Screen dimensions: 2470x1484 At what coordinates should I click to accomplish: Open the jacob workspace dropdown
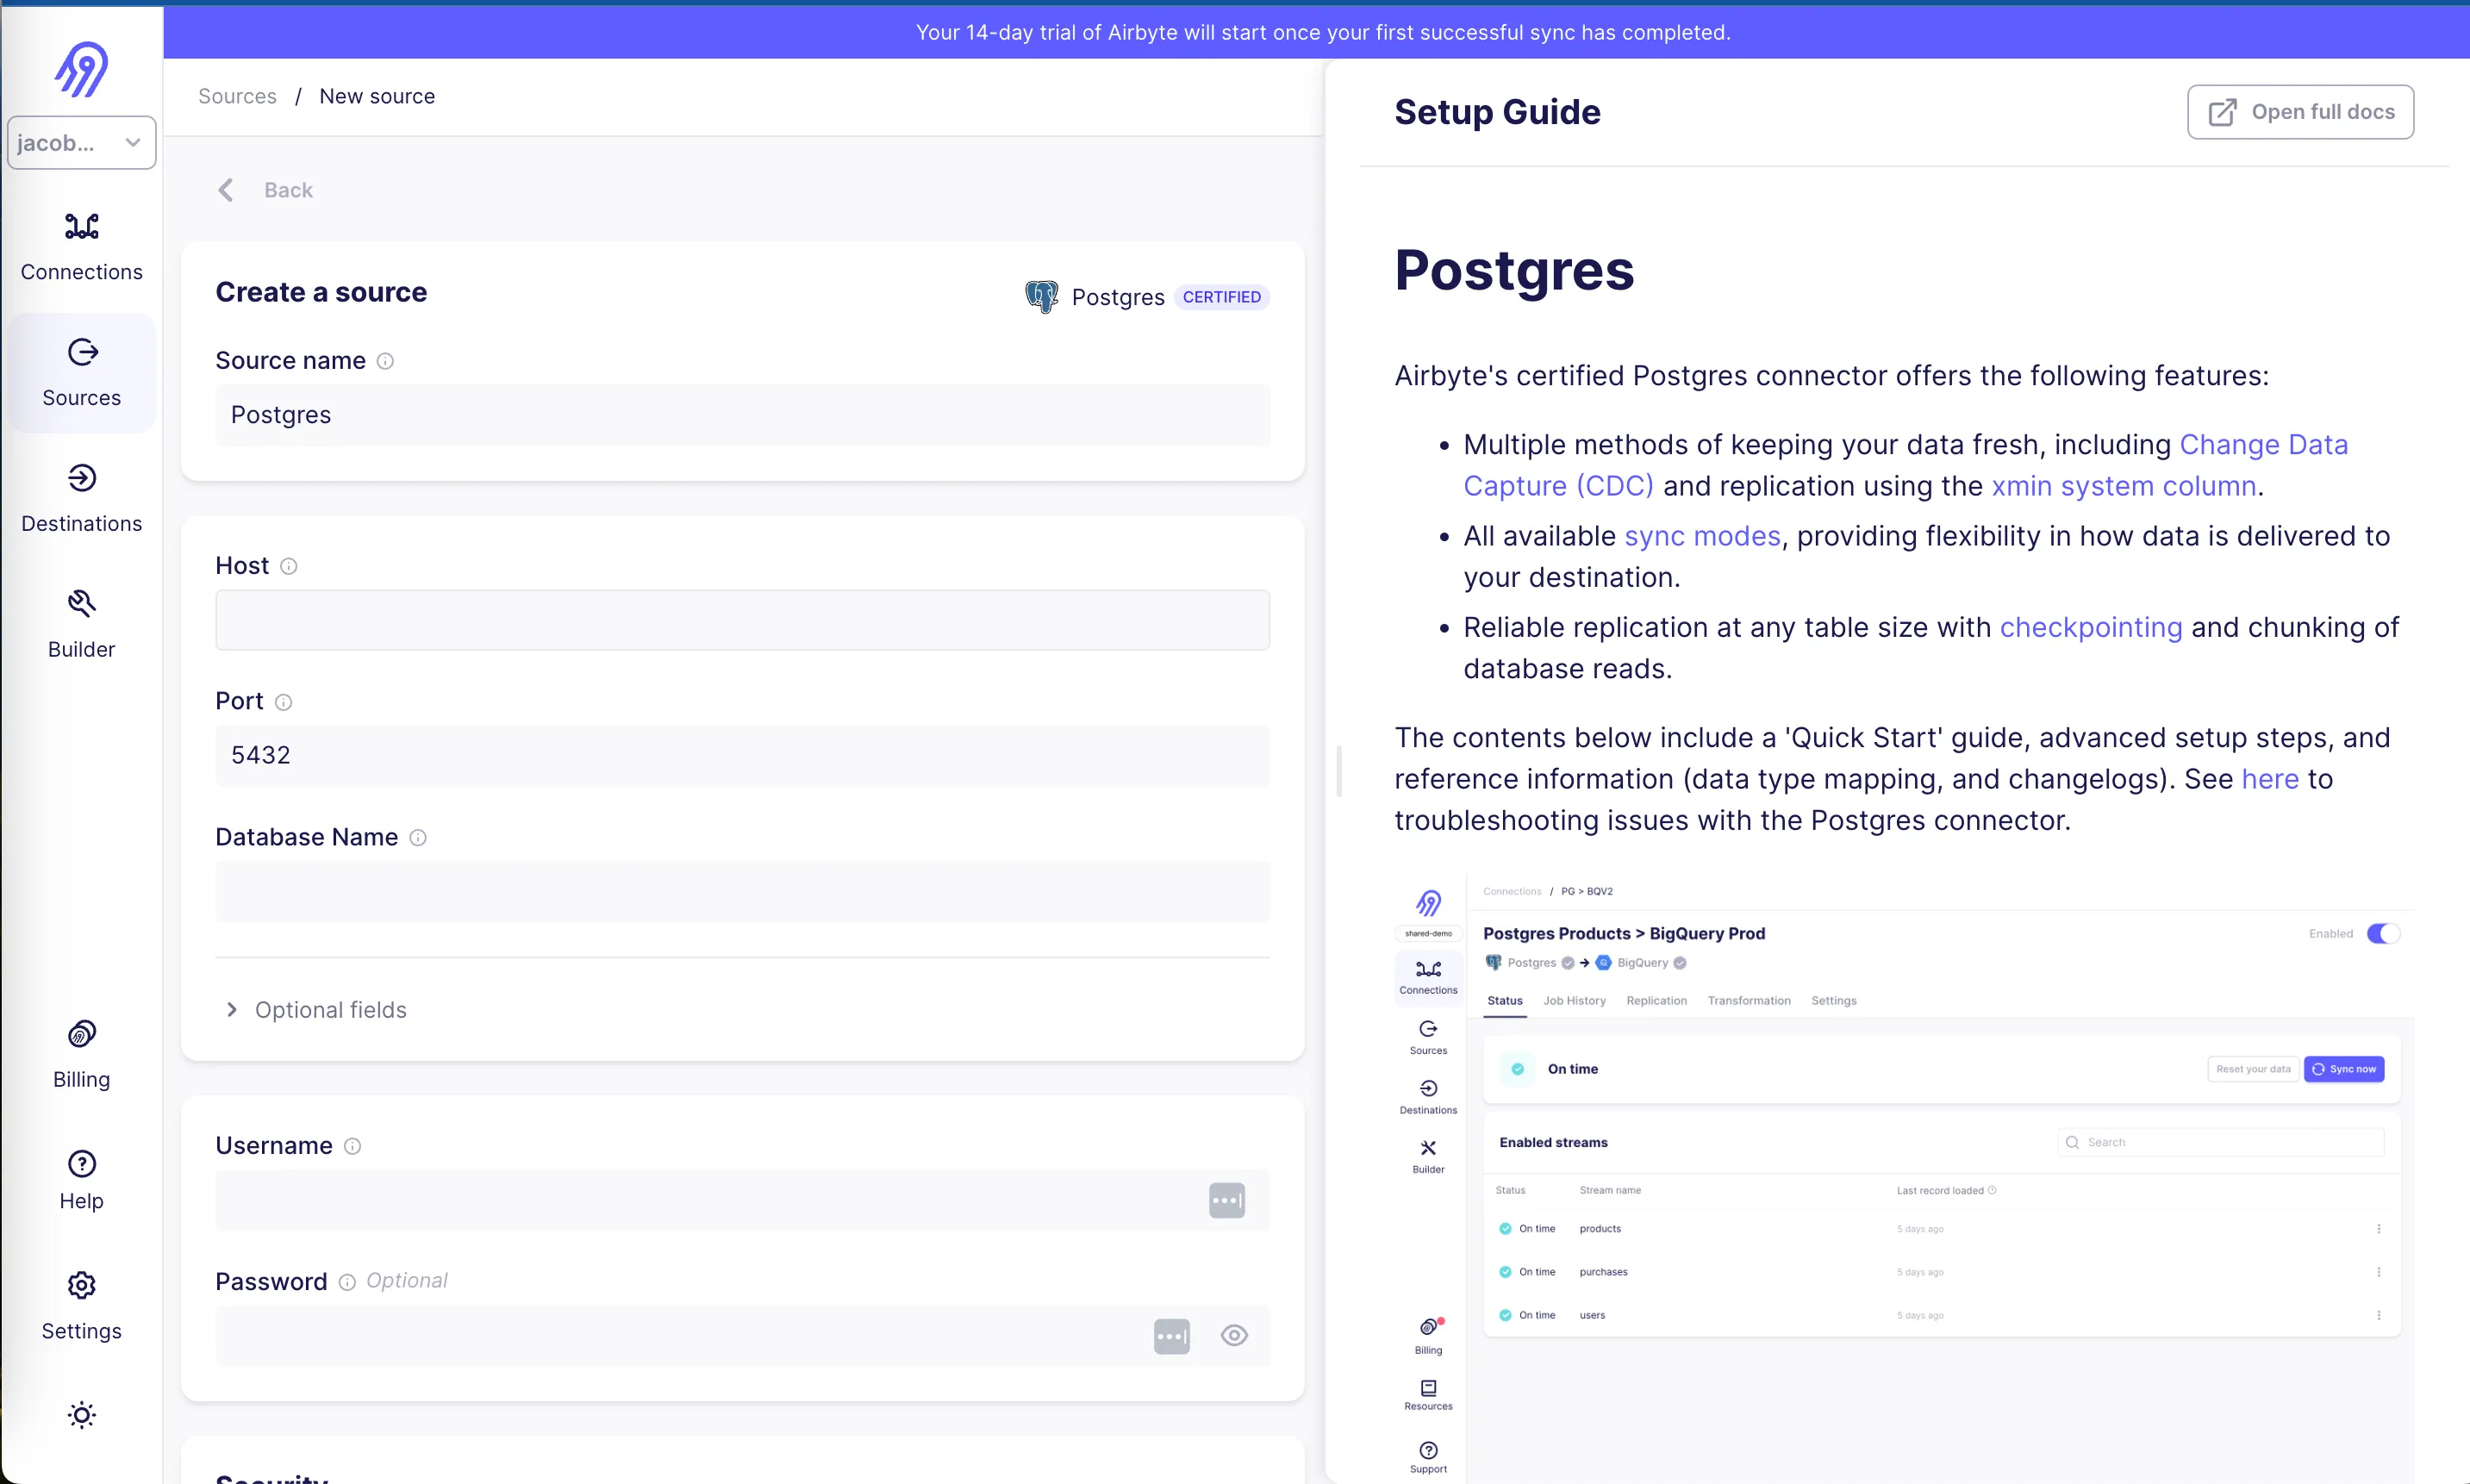point(81,142)
